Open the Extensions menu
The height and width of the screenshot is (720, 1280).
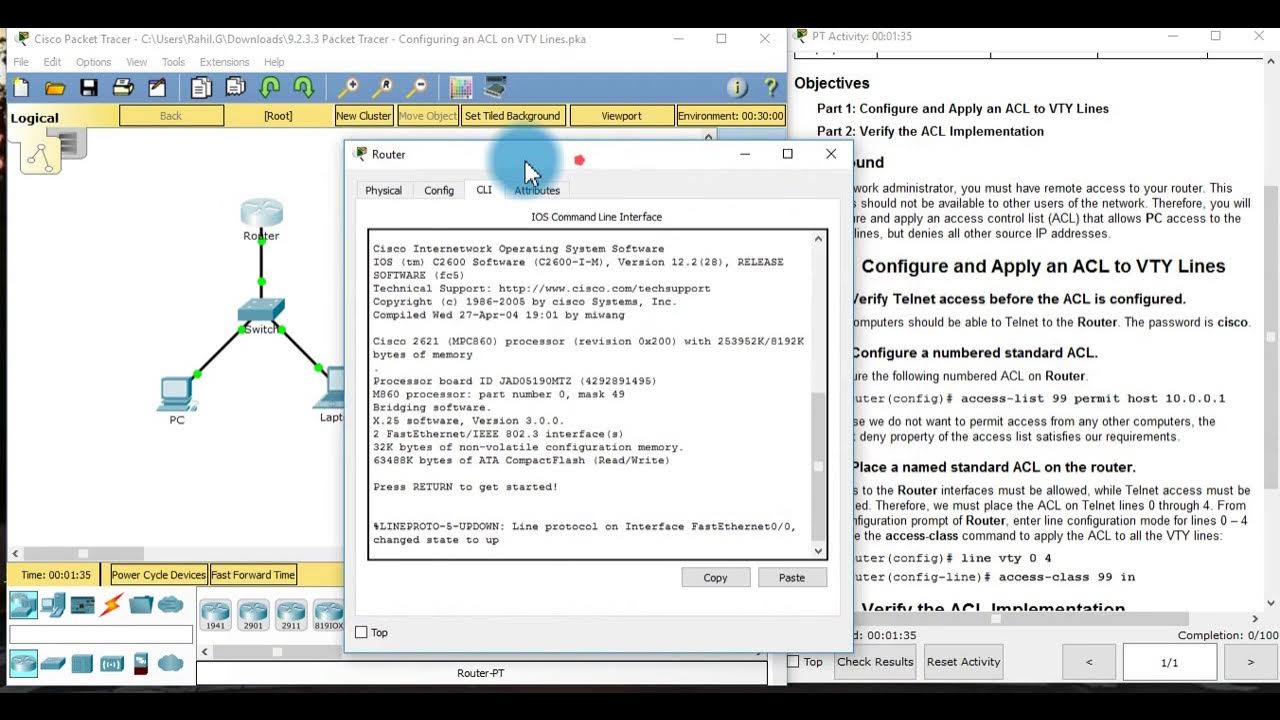(x=224, y=62)
